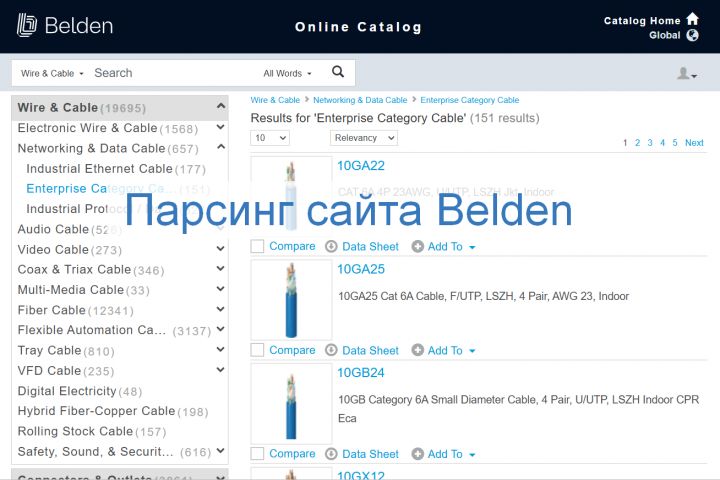Go to results page 3
720x480 pixels.
650,143
